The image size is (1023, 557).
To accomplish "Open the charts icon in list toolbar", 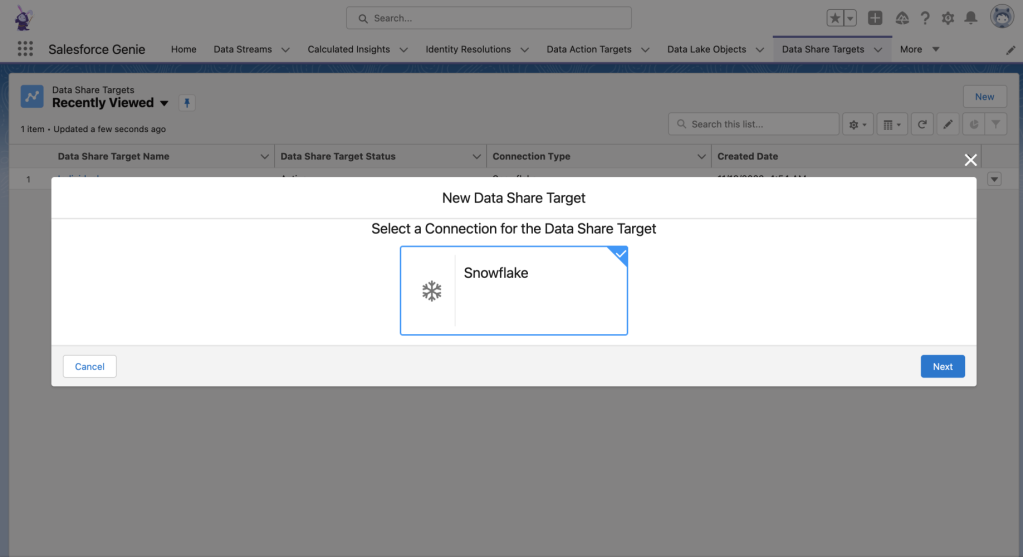I will (x=973, y=124).
